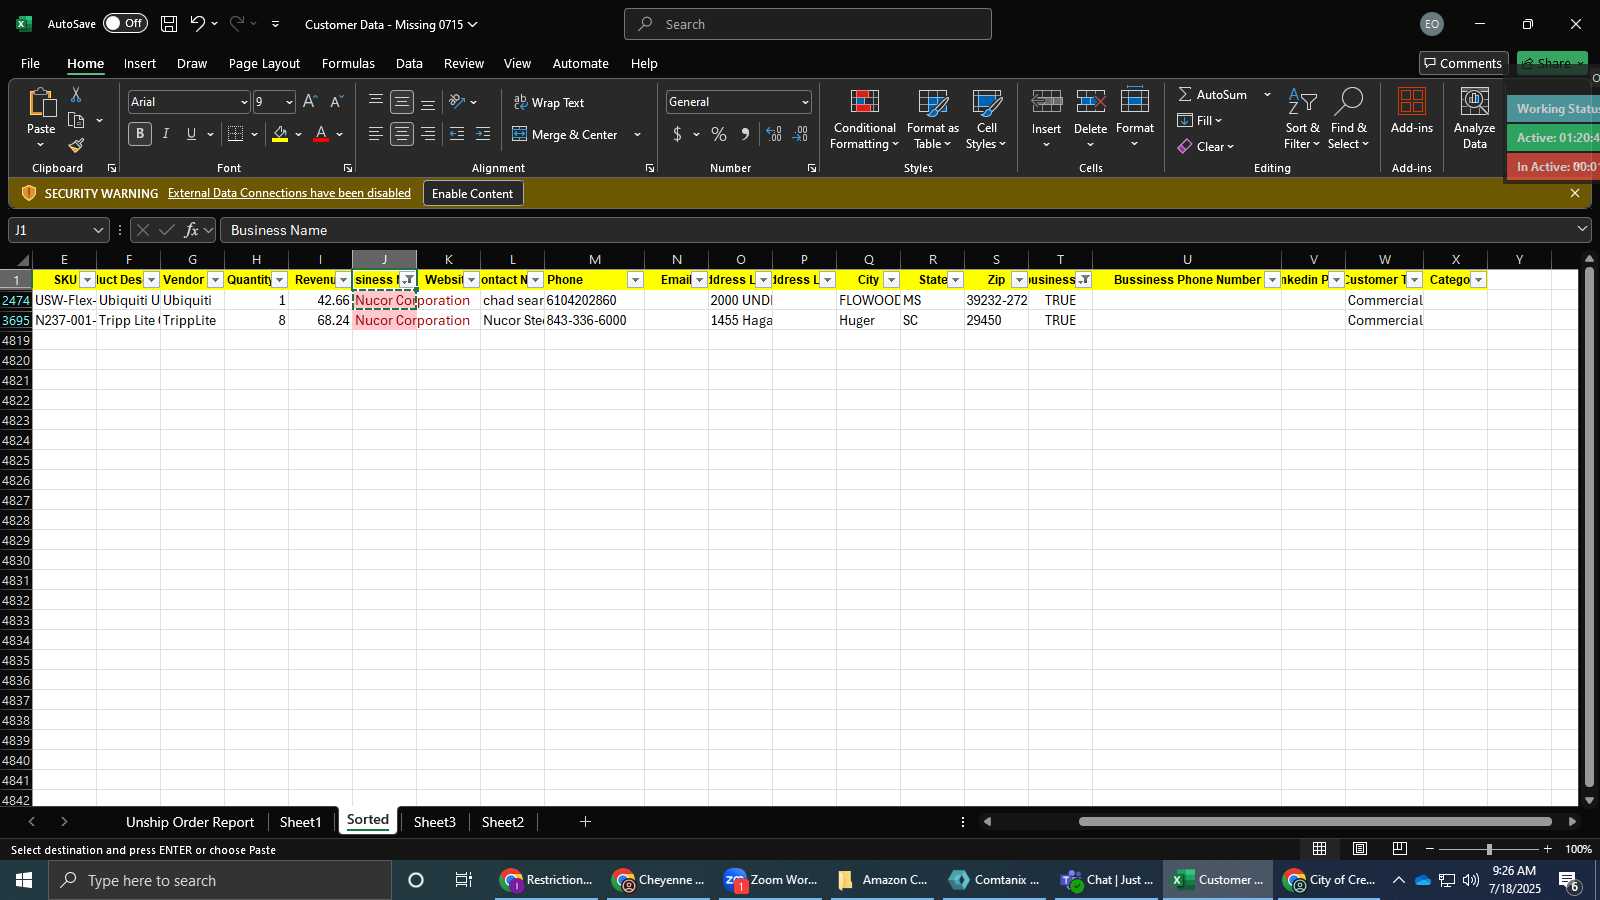Click the Insert Function fx icon
Screen dimensions: 1600x900
[x=191, y=230]
